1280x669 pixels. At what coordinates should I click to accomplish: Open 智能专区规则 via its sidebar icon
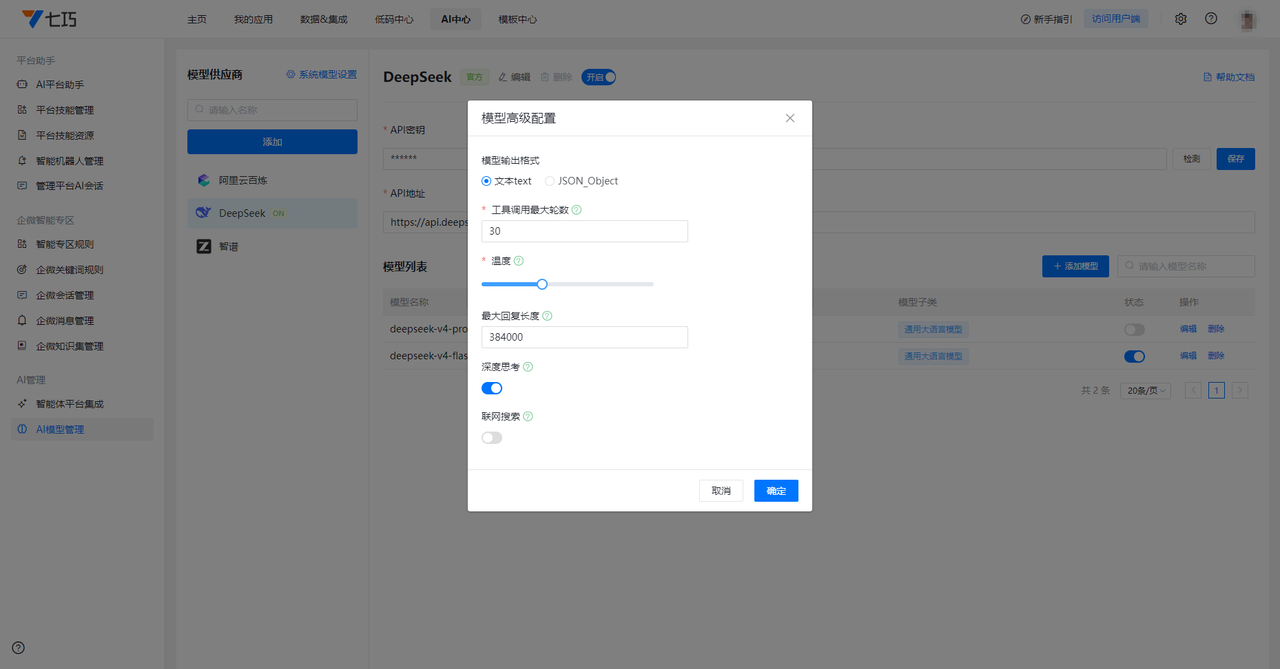click(x=23, y=244)
